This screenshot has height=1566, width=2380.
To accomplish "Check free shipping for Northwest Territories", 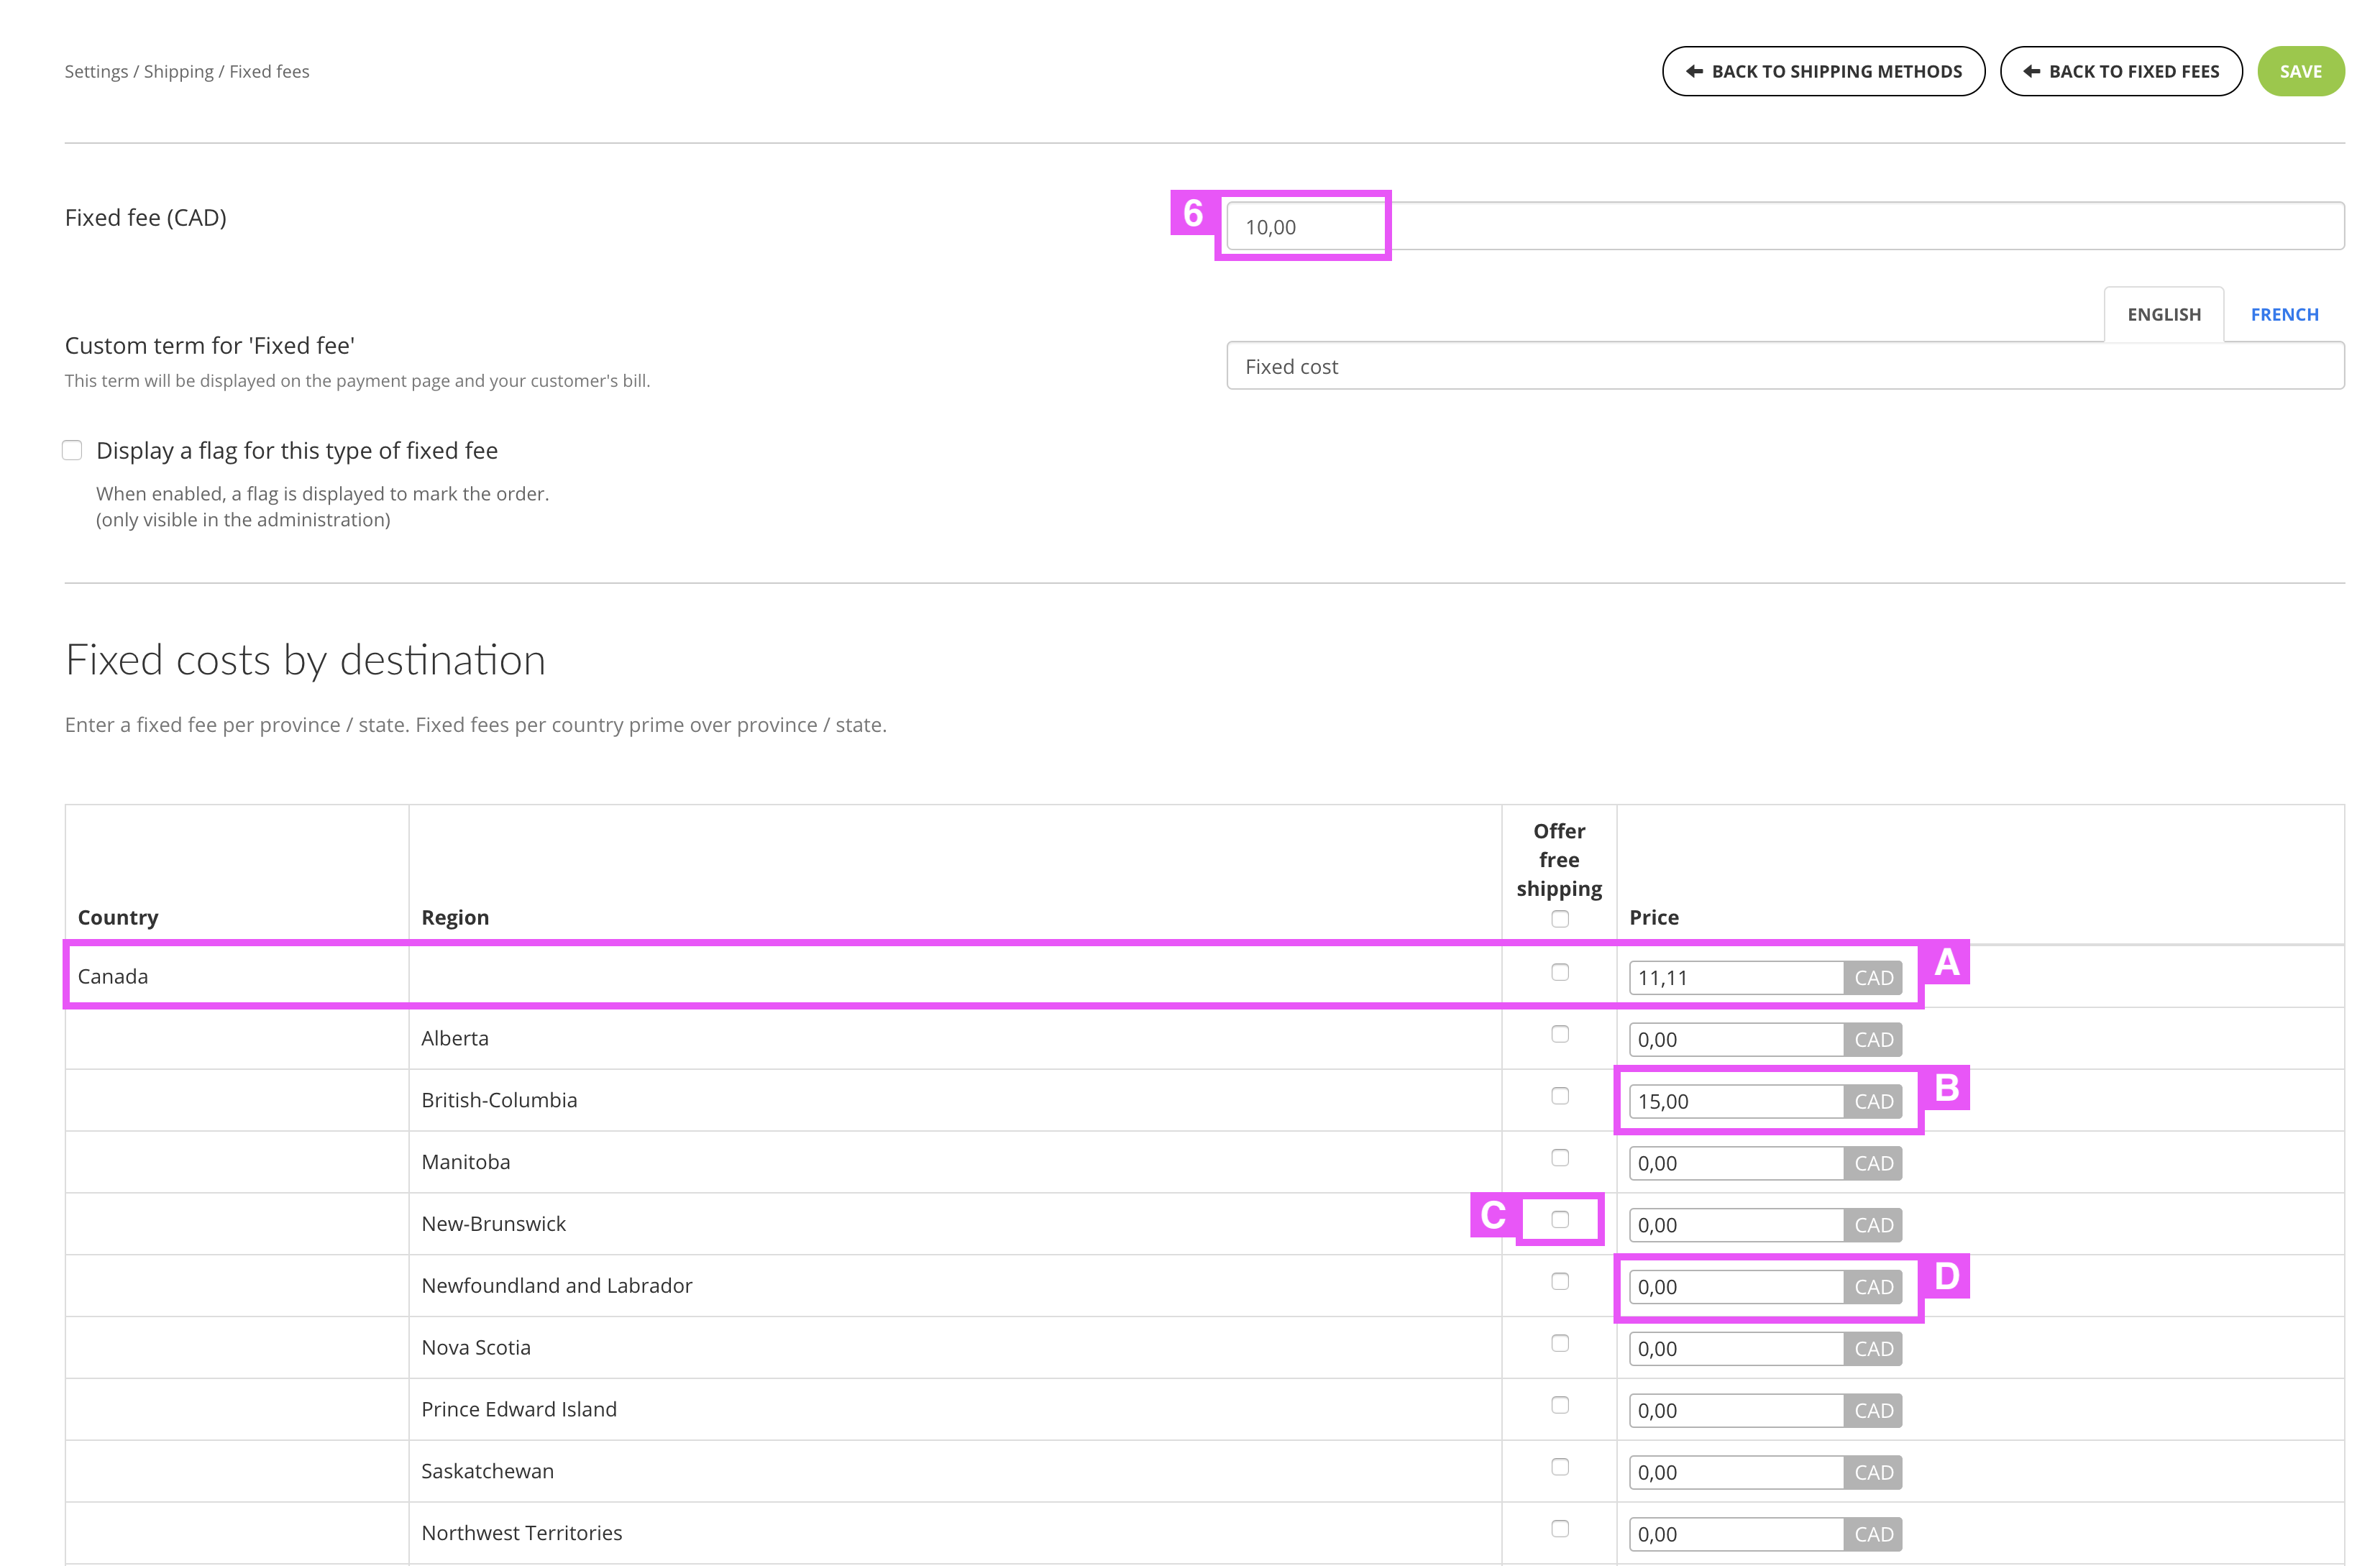I will click(x=1560, y=1528).
